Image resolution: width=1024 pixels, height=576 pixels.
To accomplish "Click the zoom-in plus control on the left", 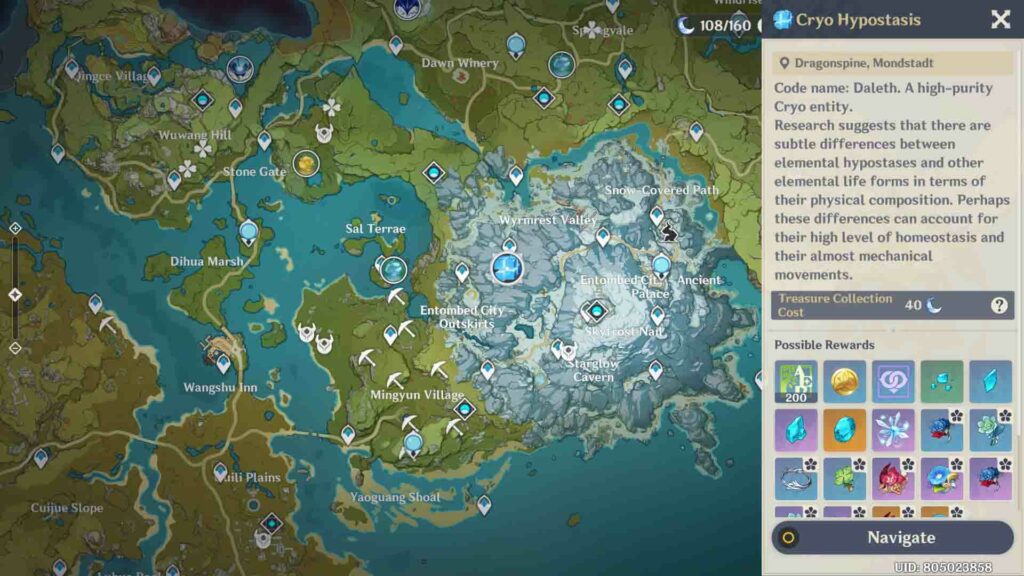I will (15, 227).
